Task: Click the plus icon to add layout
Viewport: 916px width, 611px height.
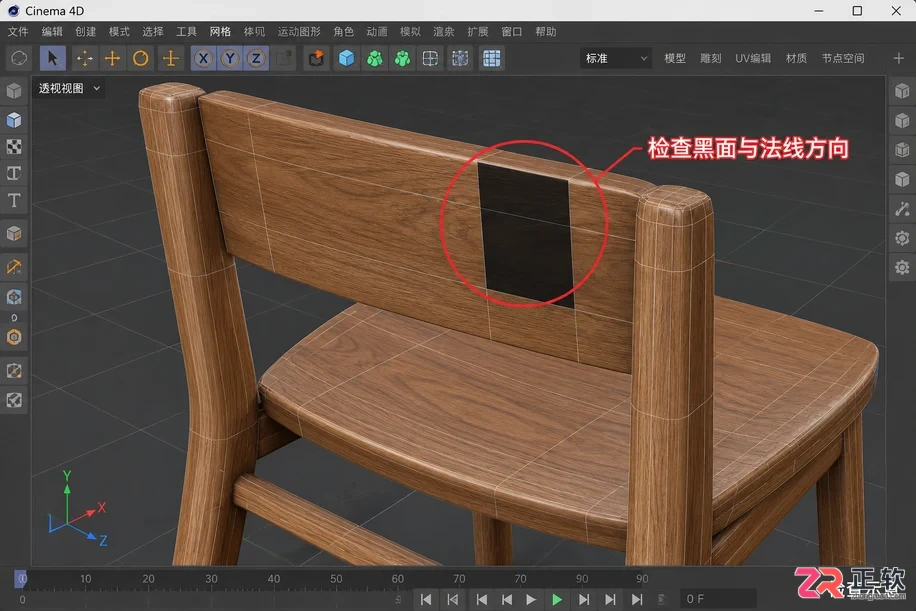Action: 899,58
